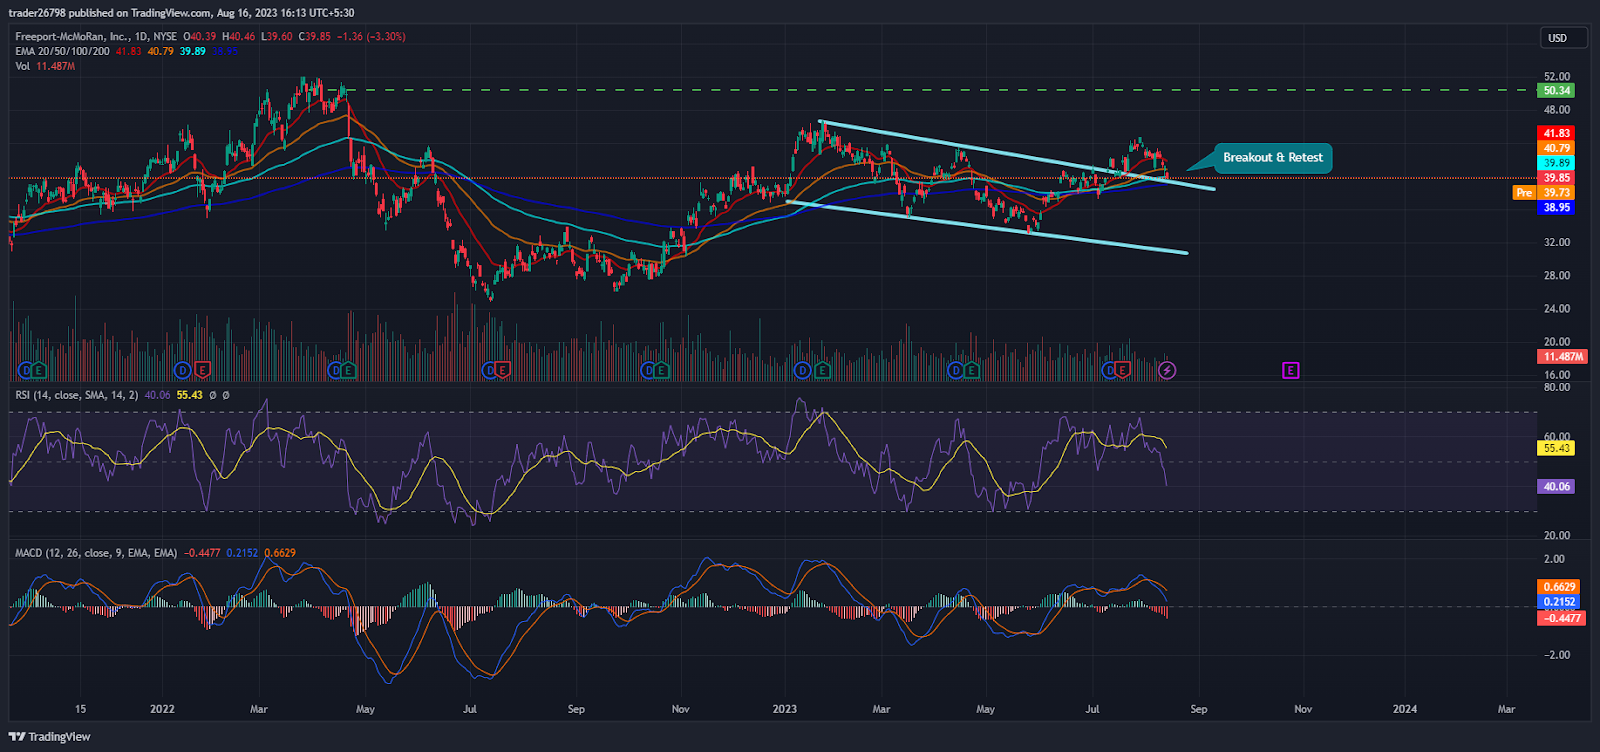Viewport: 1600px width, 752px height.
Task: Select the Breakout & Retest callout label
Action: pos(1272,157)
